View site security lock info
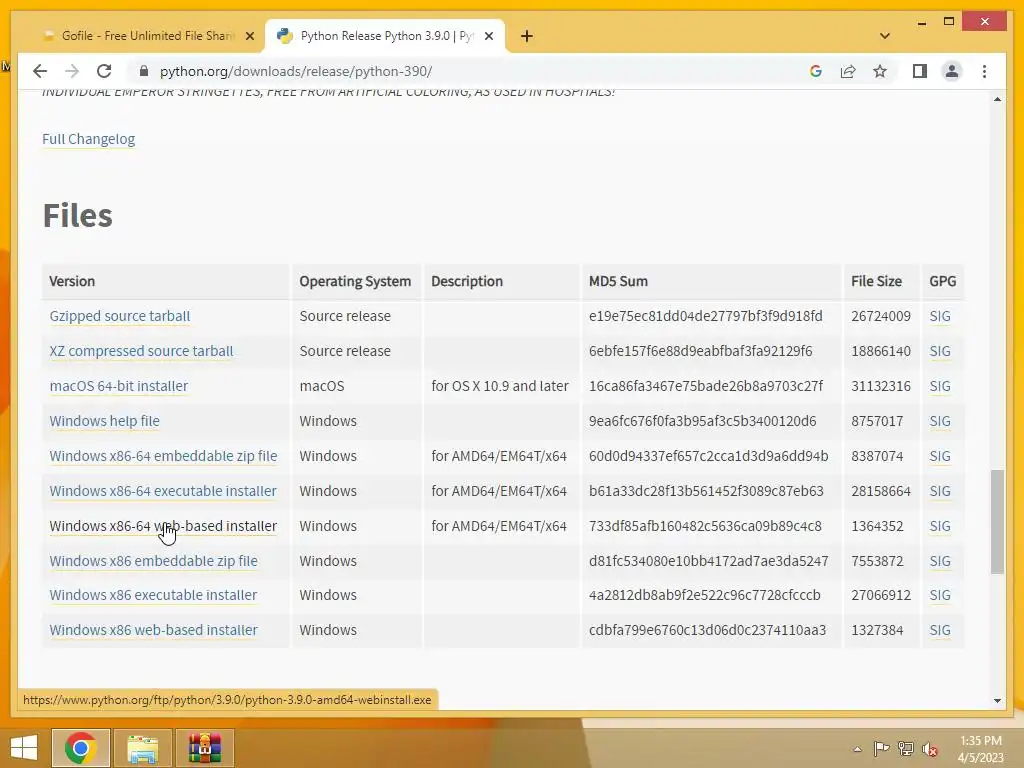The width and height of the screenshot is (1024, 768). pos(144,71)
